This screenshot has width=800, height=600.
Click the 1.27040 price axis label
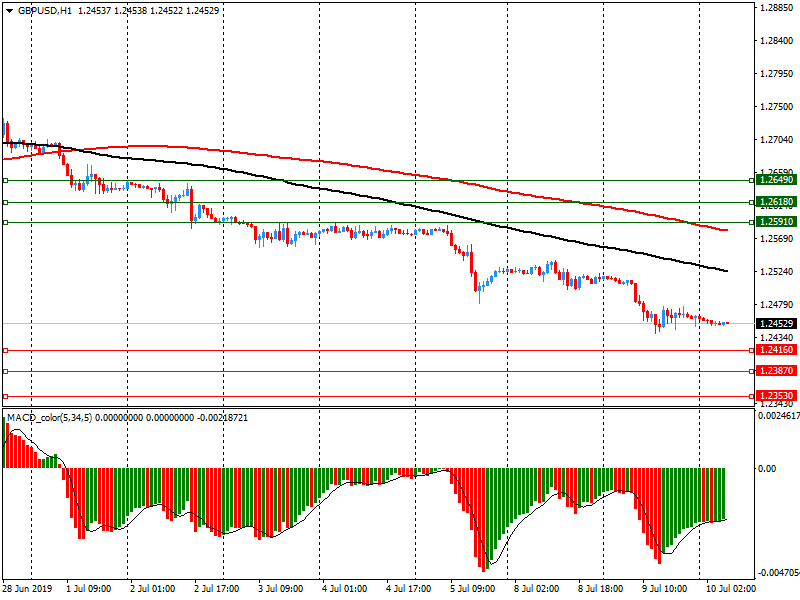tap(777, 140)
